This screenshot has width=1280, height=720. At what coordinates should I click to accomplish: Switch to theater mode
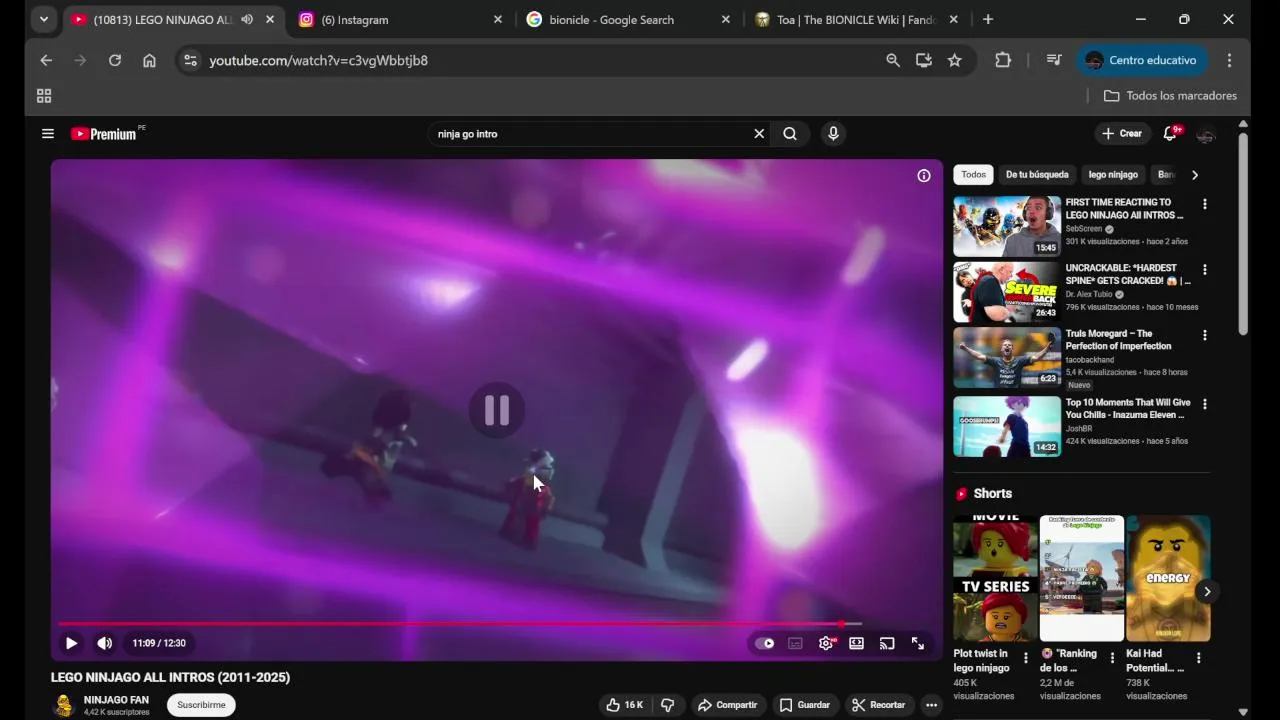tap(856, 643)
